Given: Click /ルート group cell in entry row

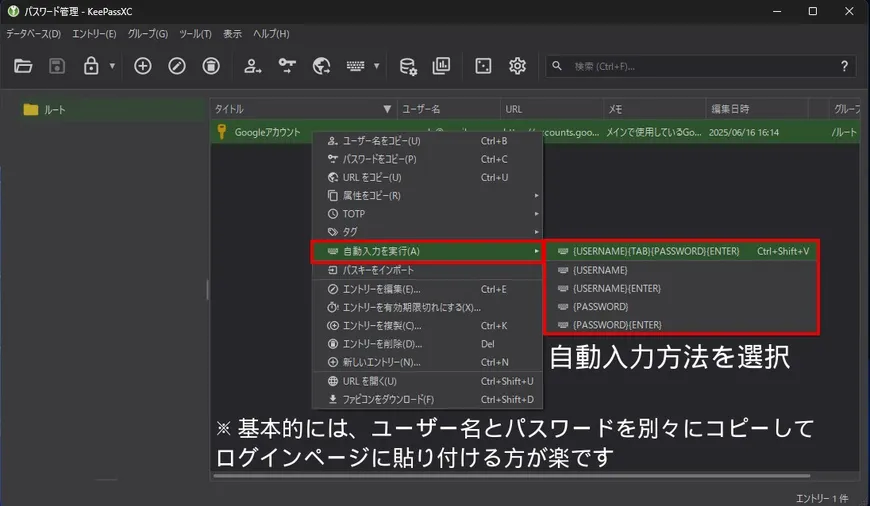Looking at the screenshot, I should pyautogui.click(x=844, y=133).
